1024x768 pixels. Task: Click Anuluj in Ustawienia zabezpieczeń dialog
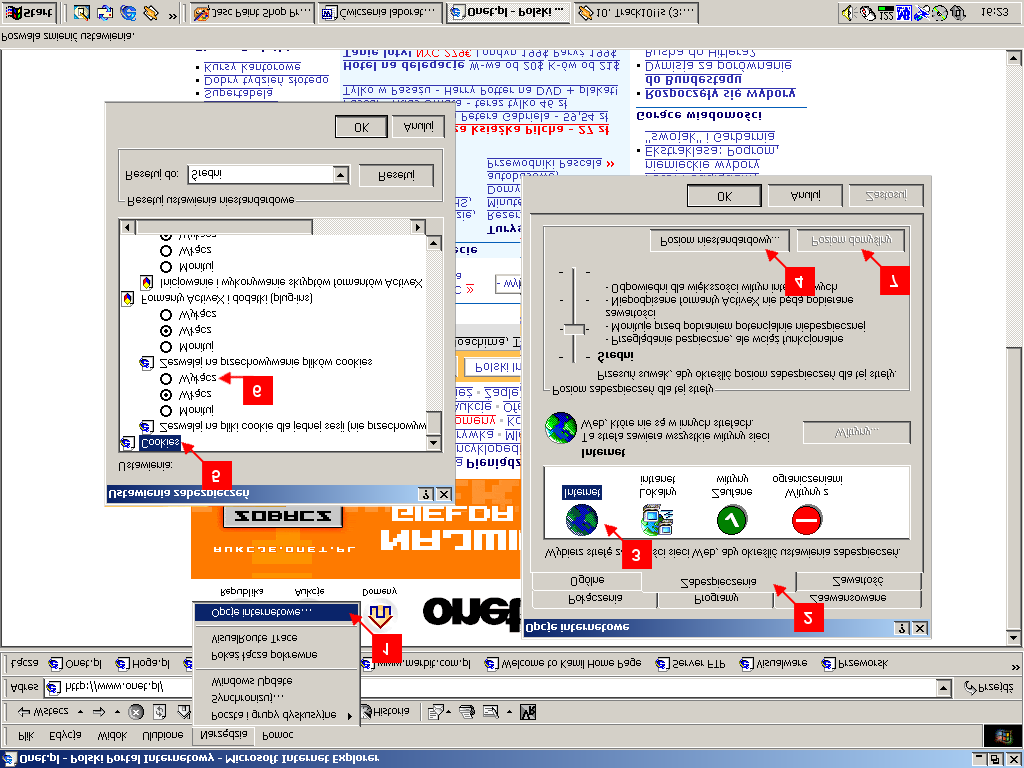pyautogui.click(x=419, y=127)
